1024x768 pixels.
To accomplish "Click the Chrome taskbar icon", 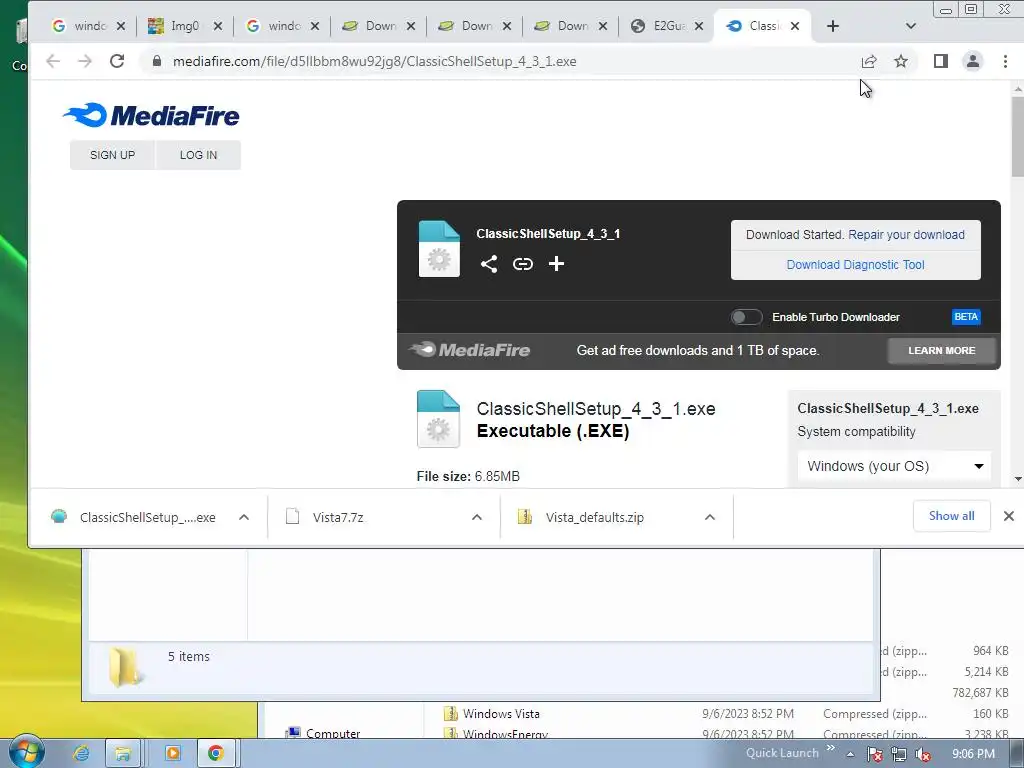I will [x=216, y=753].
